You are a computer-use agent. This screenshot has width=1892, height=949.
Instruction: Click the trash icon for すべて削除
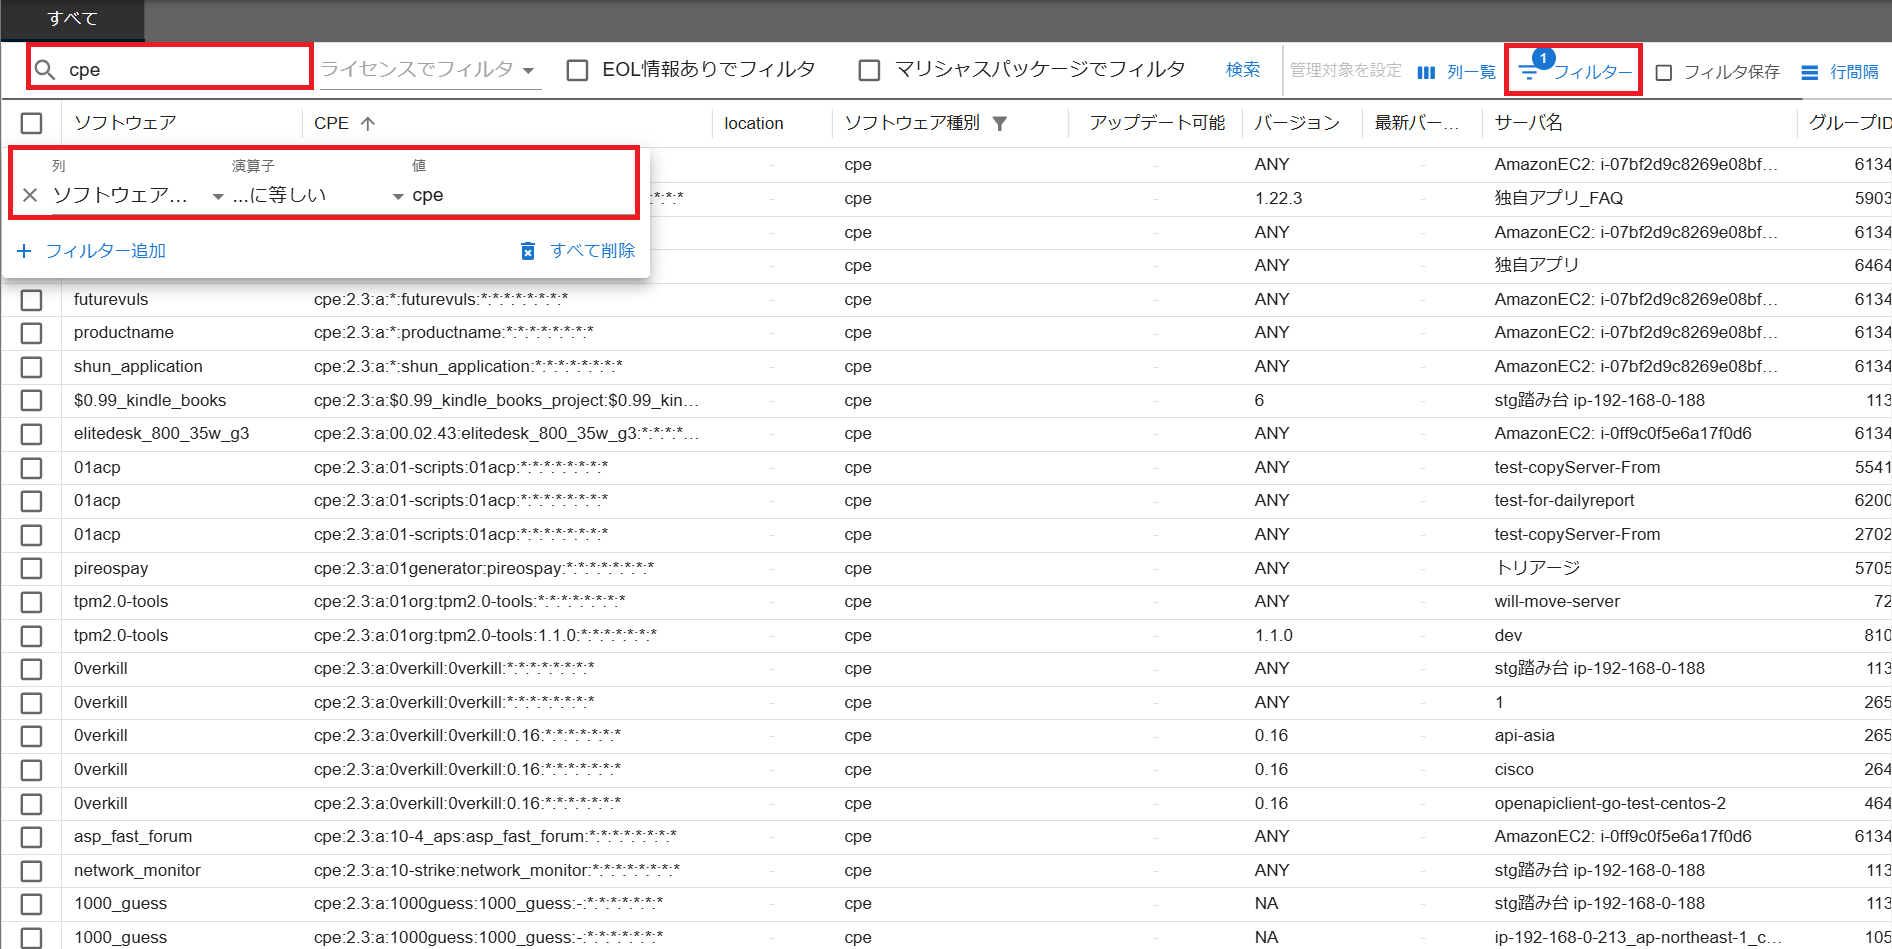tap(528, 251)
